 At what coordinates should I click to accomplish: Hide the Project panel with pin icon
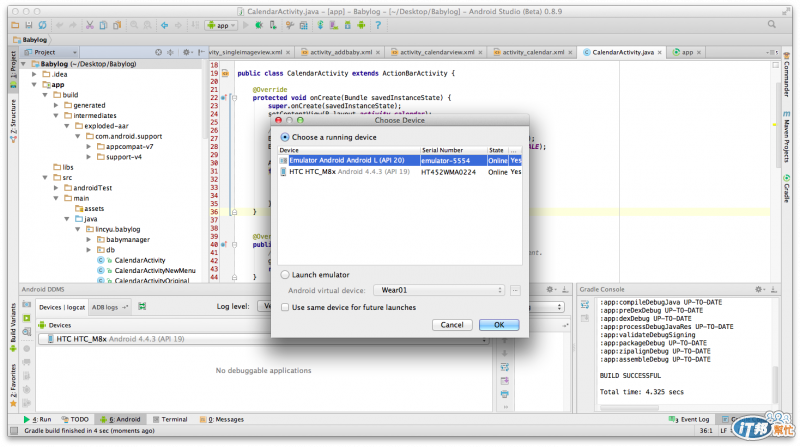tap(202, 52)
